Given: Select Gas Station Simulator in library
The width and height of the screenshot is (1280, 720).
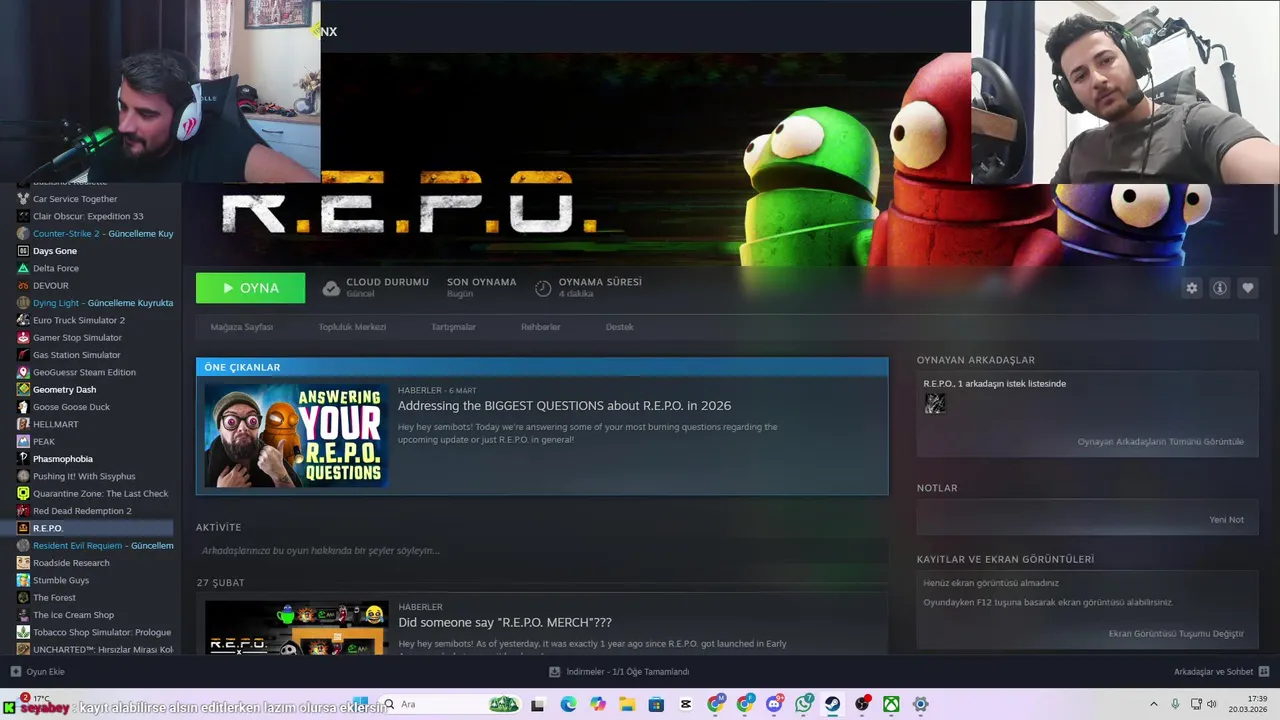Looking at the screenshot, I should [77, 355].
